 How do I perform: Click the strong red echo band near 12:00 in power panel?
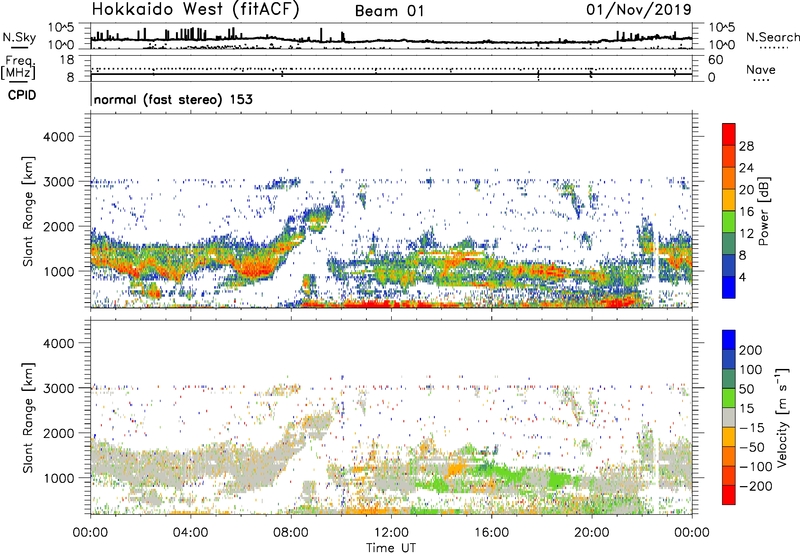391,304
